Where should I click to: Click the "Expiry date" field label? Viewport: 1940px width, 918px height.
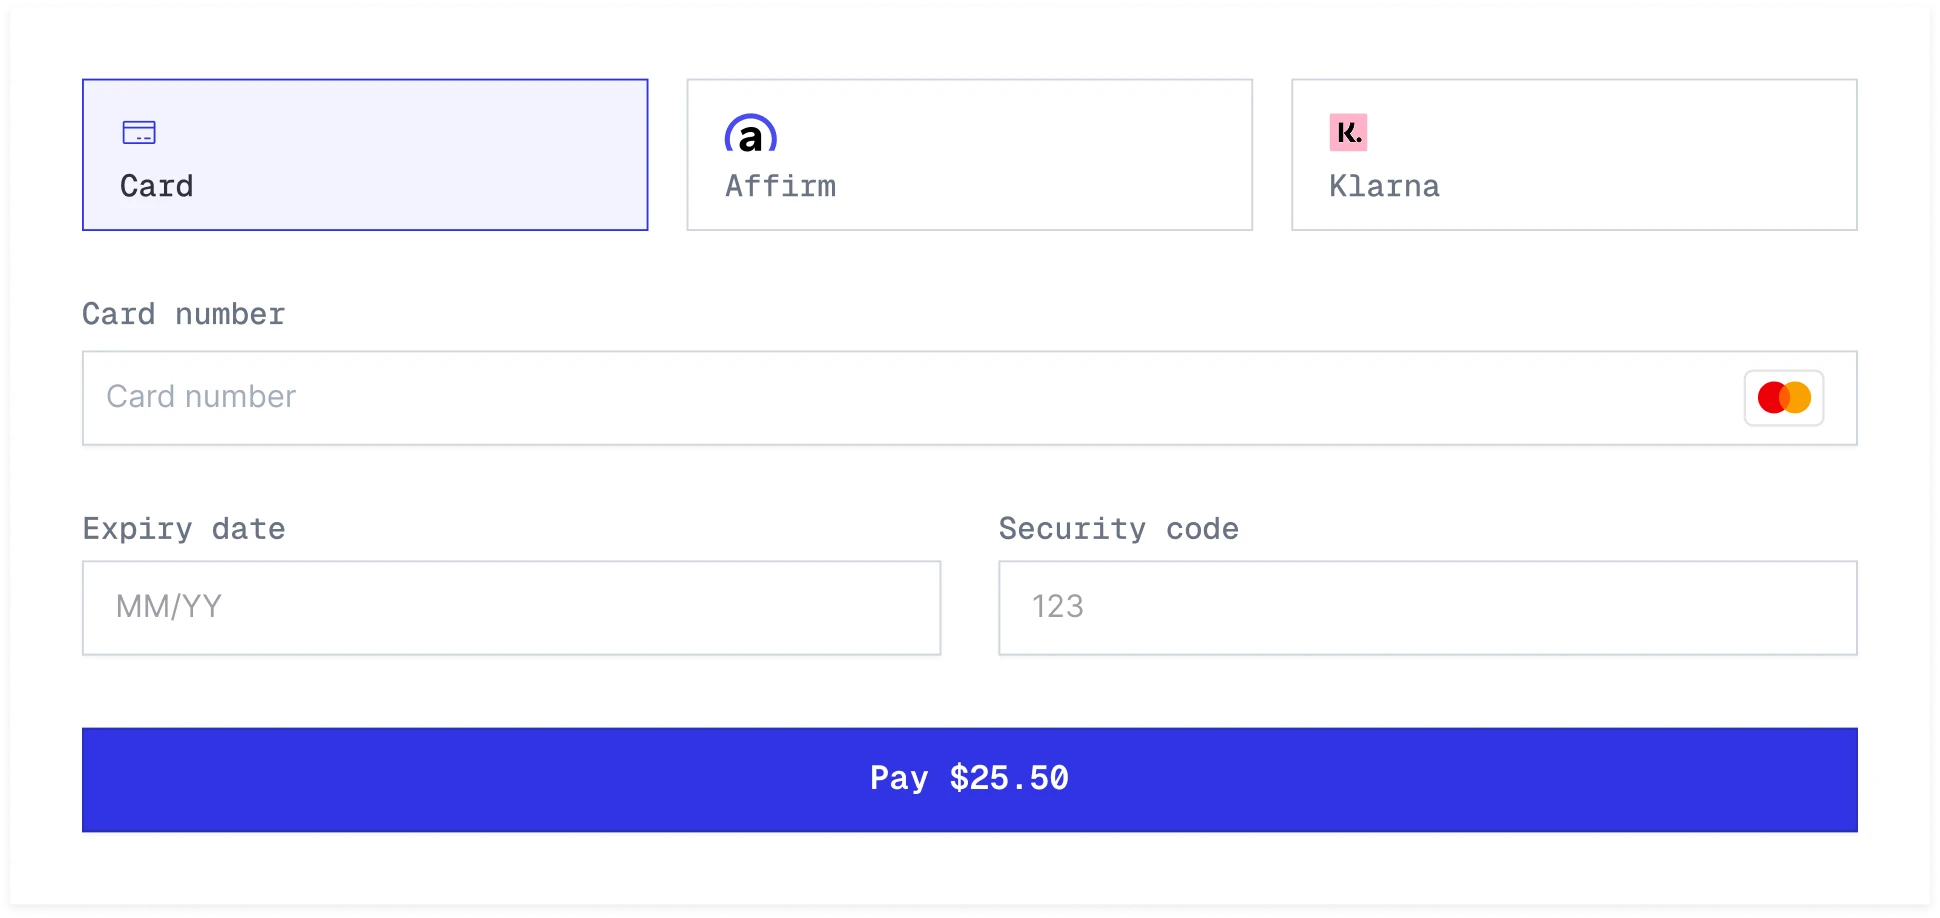(x=184, y=528)
